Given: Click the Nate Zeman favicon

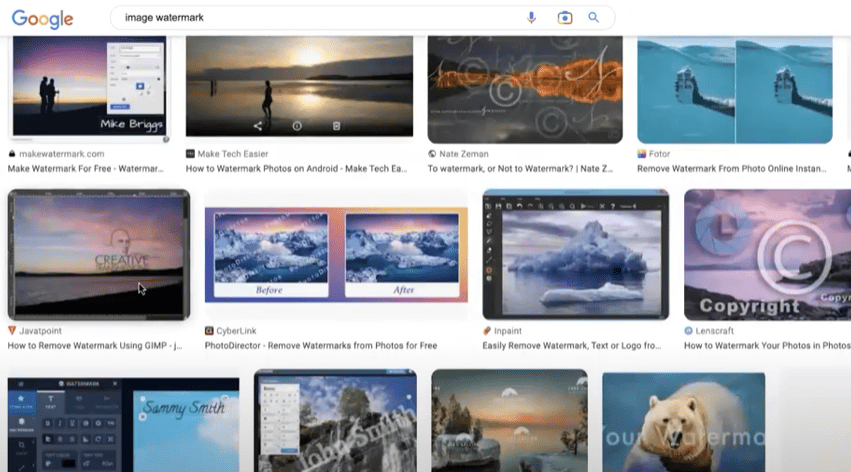Looking at the screenshot, I should point(432,154).
